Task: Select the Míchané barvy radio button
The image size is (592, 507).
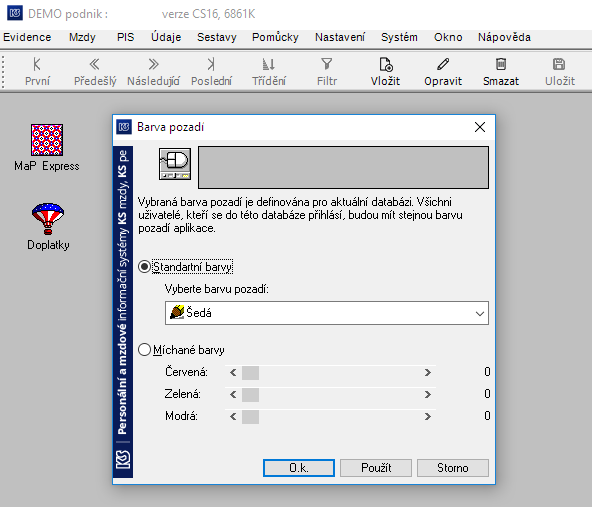Action: tap(144, 350)
